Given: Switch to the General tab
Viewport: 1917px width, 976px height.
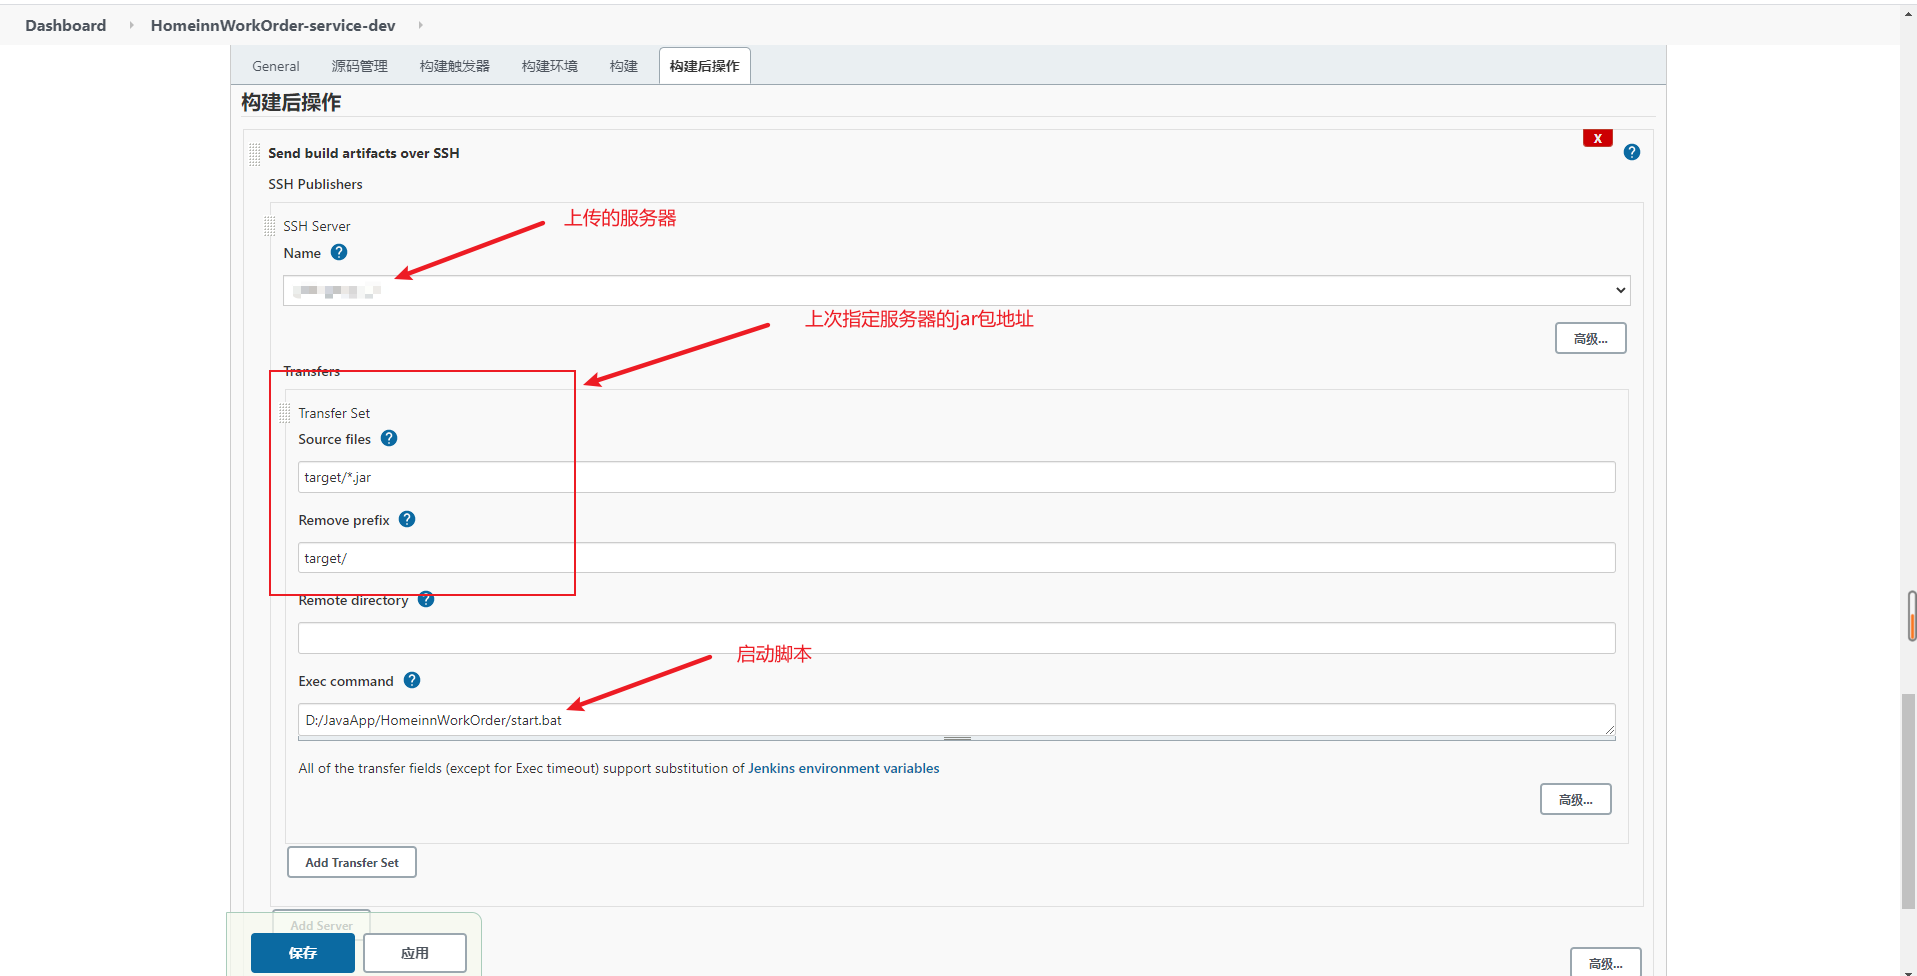Looking at the screenshot, I should point(276,66).
